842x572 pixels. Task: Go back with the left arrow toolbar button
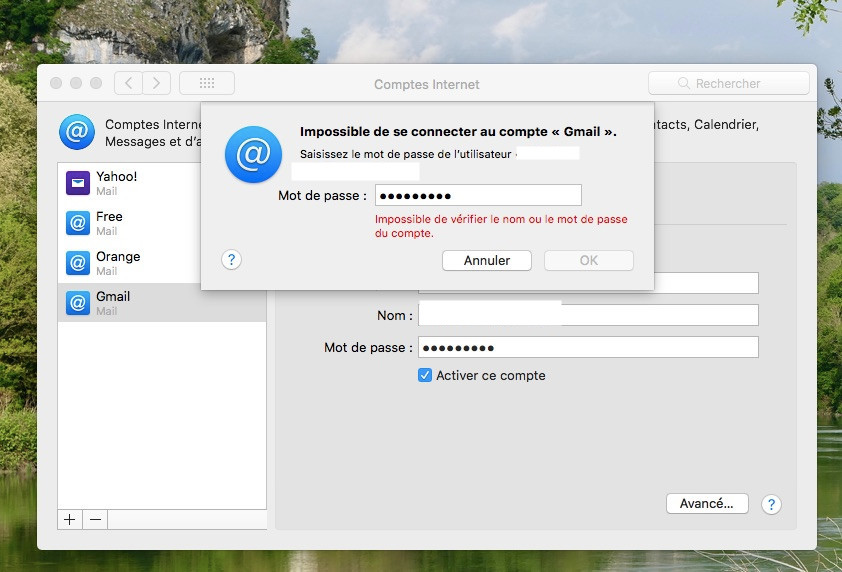128,83
